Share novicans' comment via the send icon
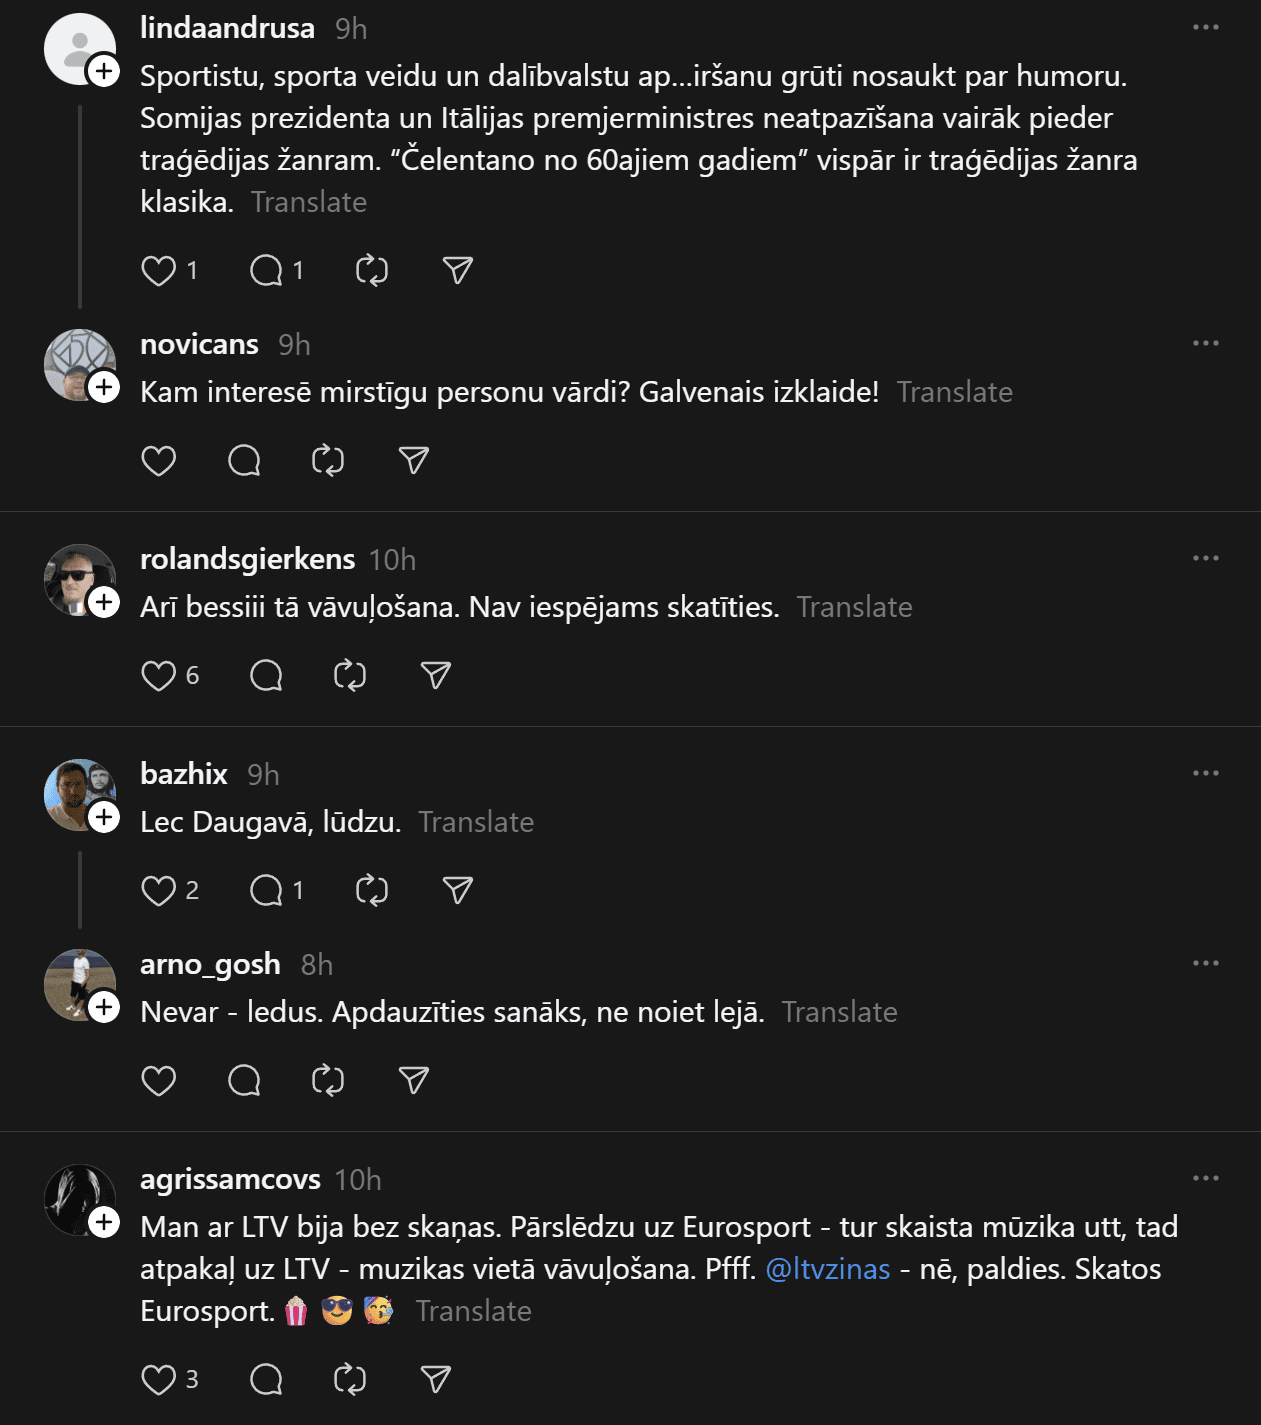 point(414,461)
